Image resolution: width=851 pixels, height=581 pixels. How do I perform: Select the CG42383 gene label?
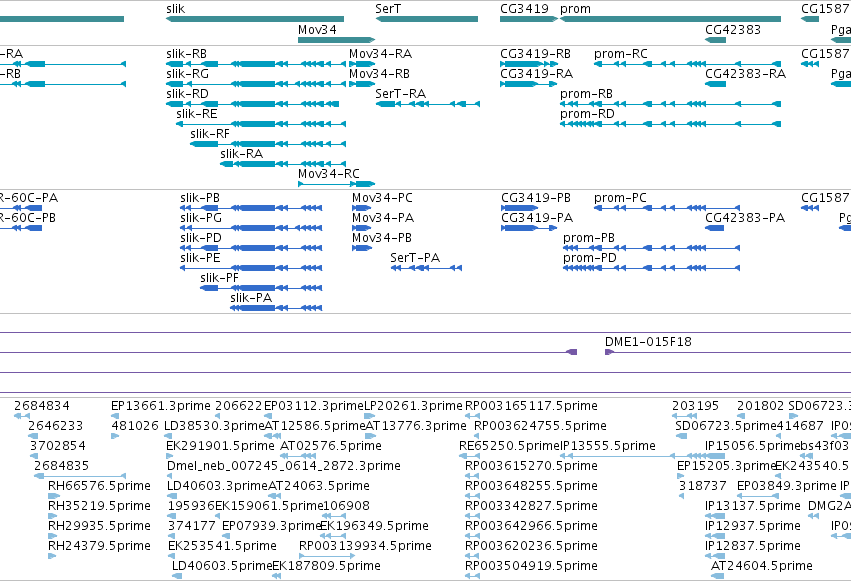coord(733,30)
